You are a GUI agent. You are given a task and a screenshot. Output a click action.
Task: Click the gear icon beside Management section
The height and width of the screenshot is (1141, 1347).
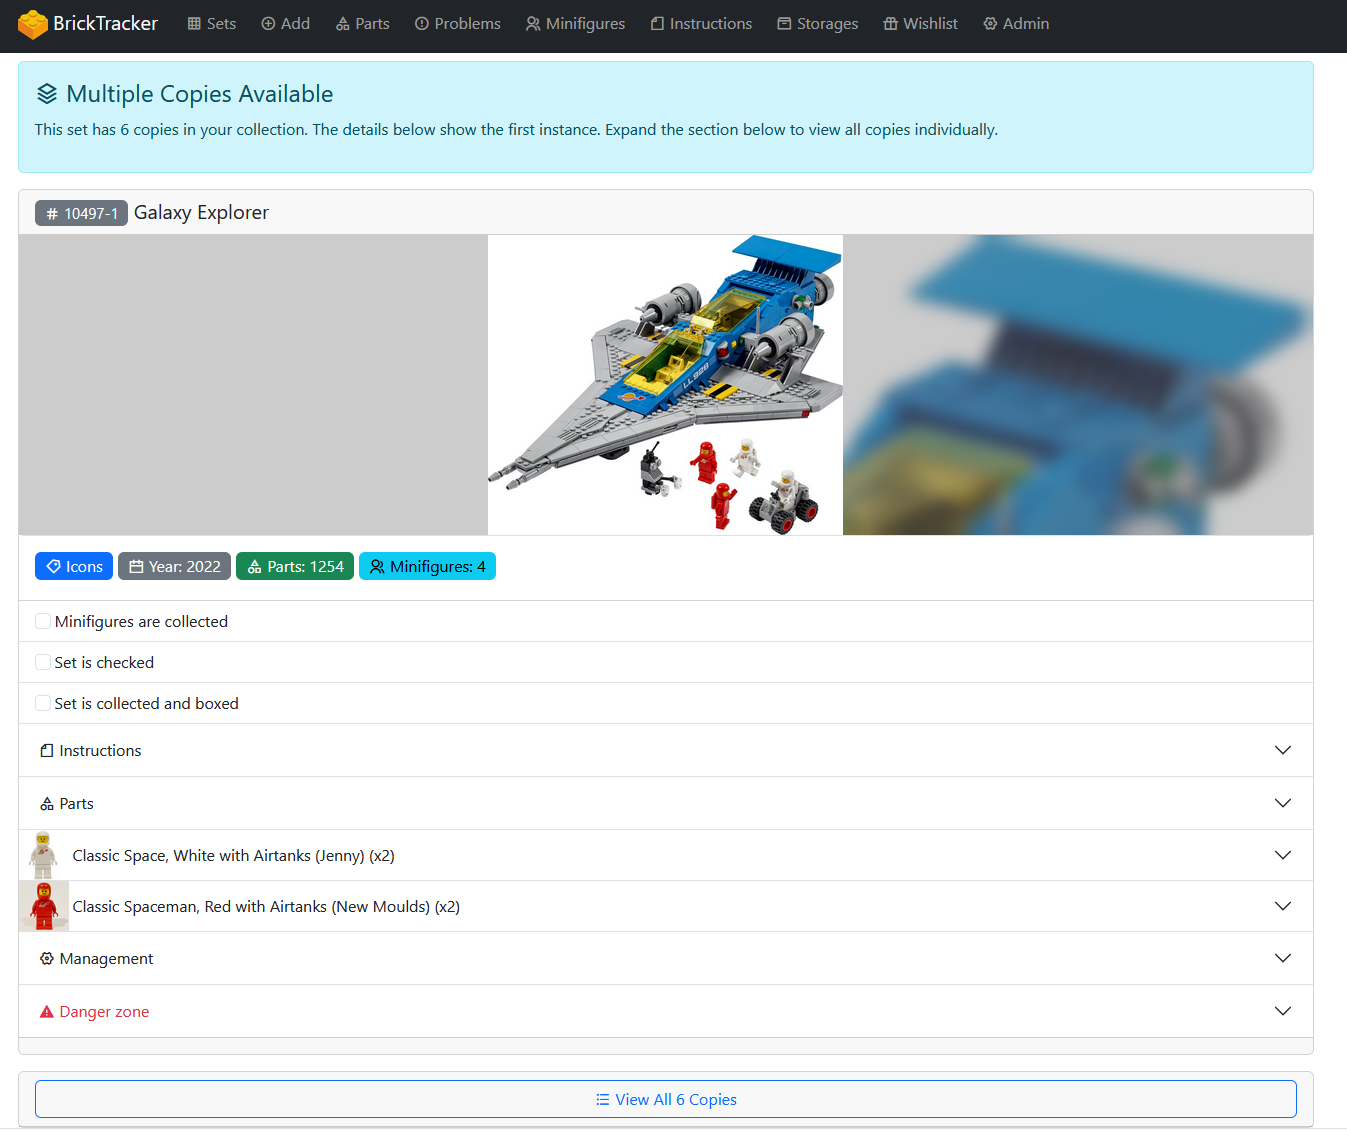[47, 959]
